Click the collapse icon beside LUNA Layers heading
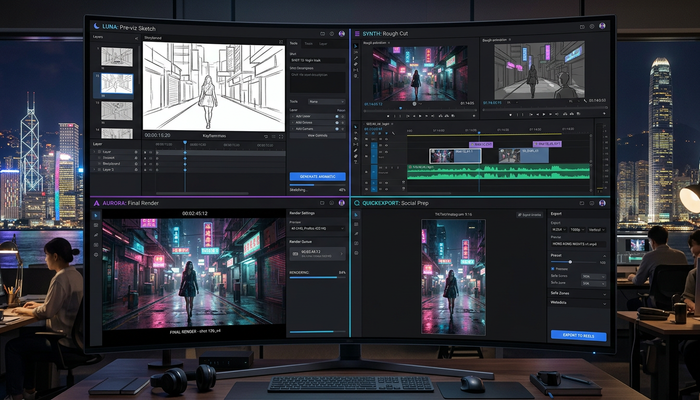Viewport: 700px width, 400px height. pyautogui.click(x=136, y=38)
